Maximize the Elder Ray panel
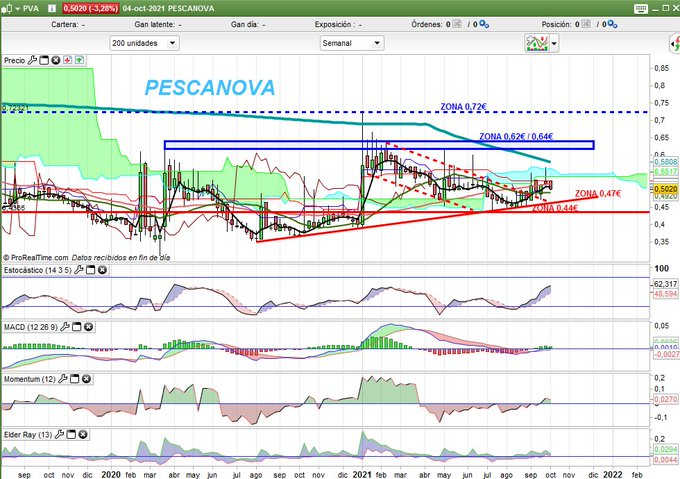The image size is (680, 479). pos(71,434)
